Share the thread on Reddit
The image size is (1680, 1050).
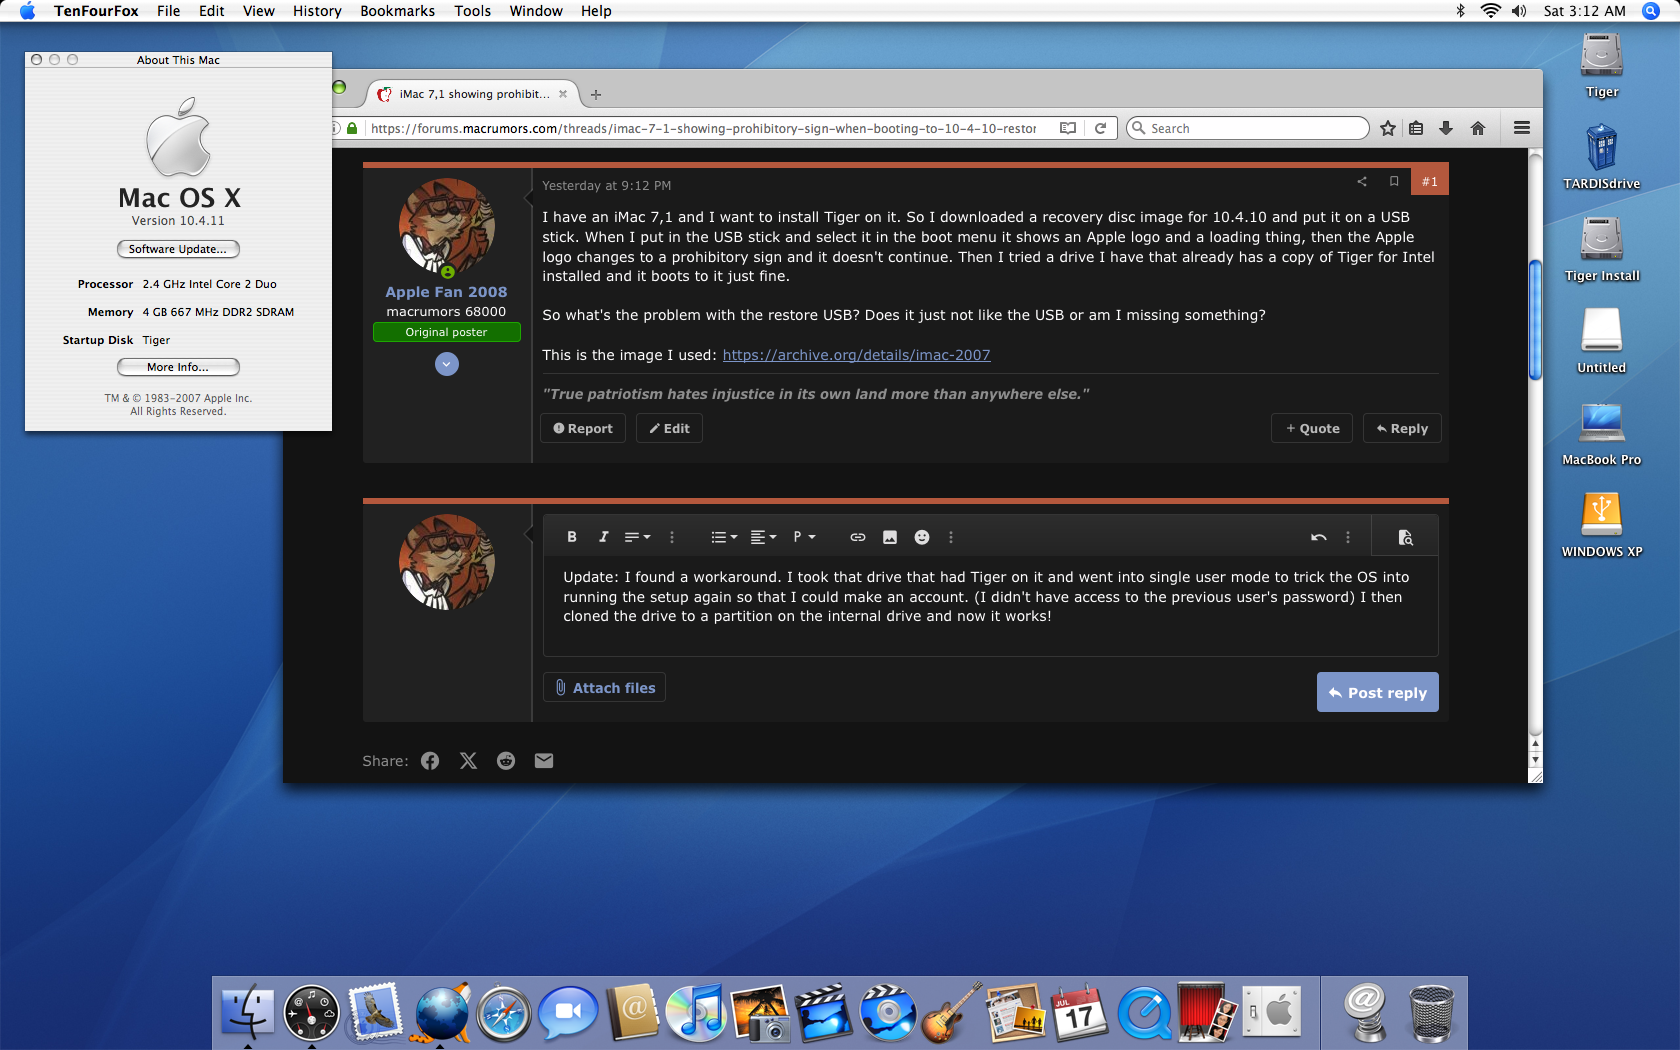click(506, 761)
